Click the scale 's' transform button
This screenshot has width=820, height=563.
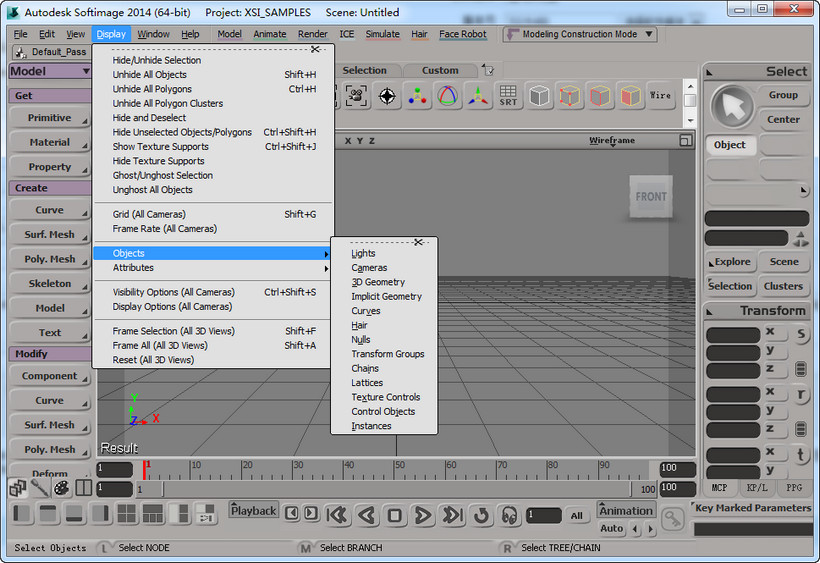[x=802, y=336]
